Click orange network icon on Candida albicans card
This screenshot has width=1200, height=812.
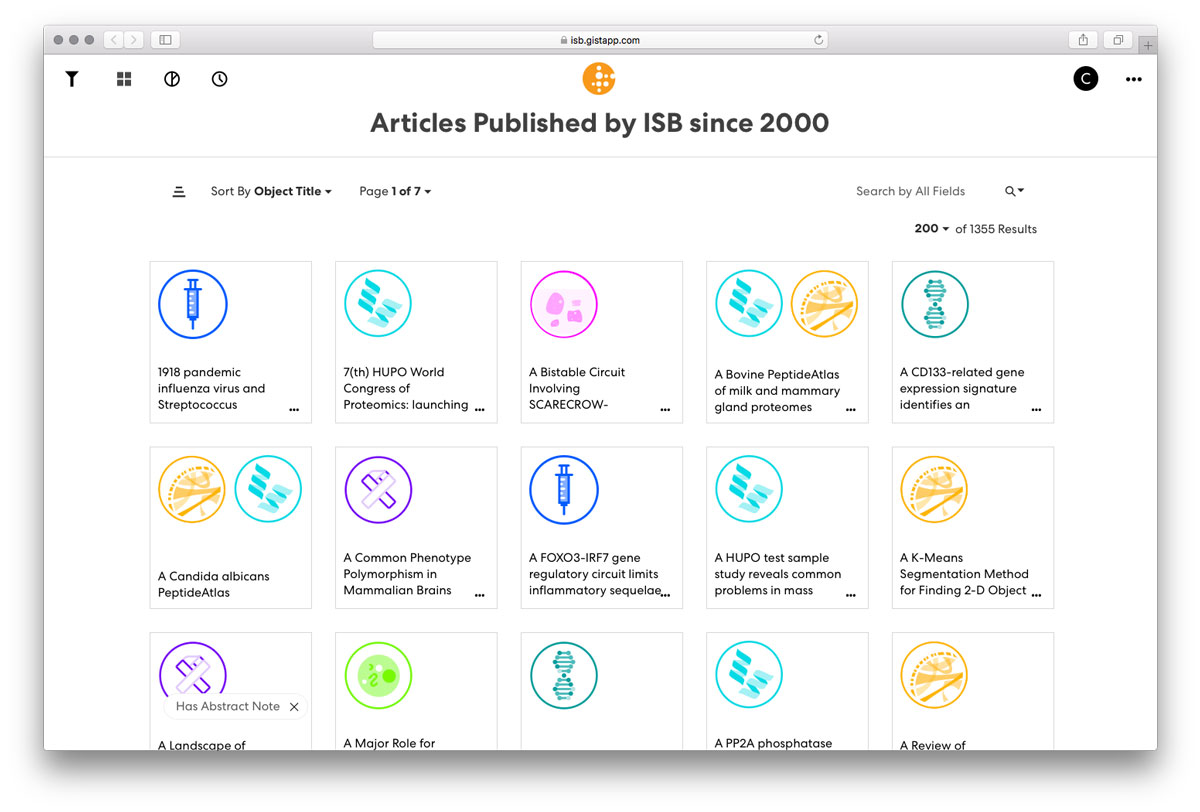pos(193,490)
